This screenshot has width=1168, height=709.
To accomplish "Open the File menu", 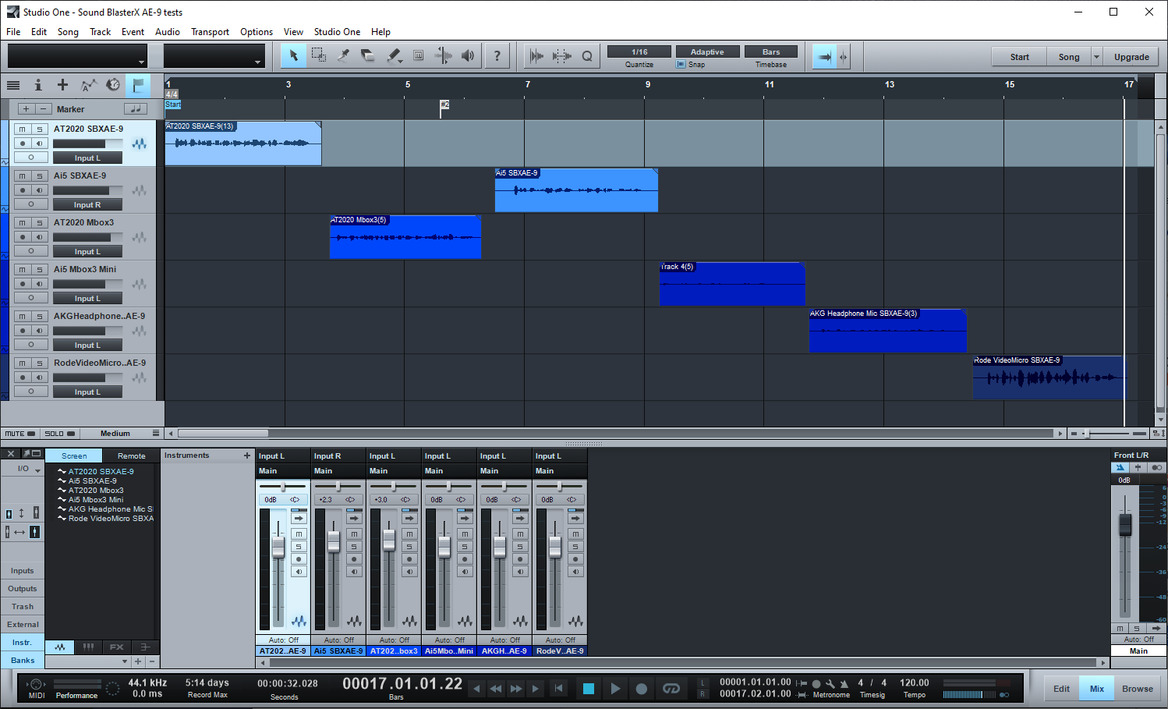I will tap(13, 32).
